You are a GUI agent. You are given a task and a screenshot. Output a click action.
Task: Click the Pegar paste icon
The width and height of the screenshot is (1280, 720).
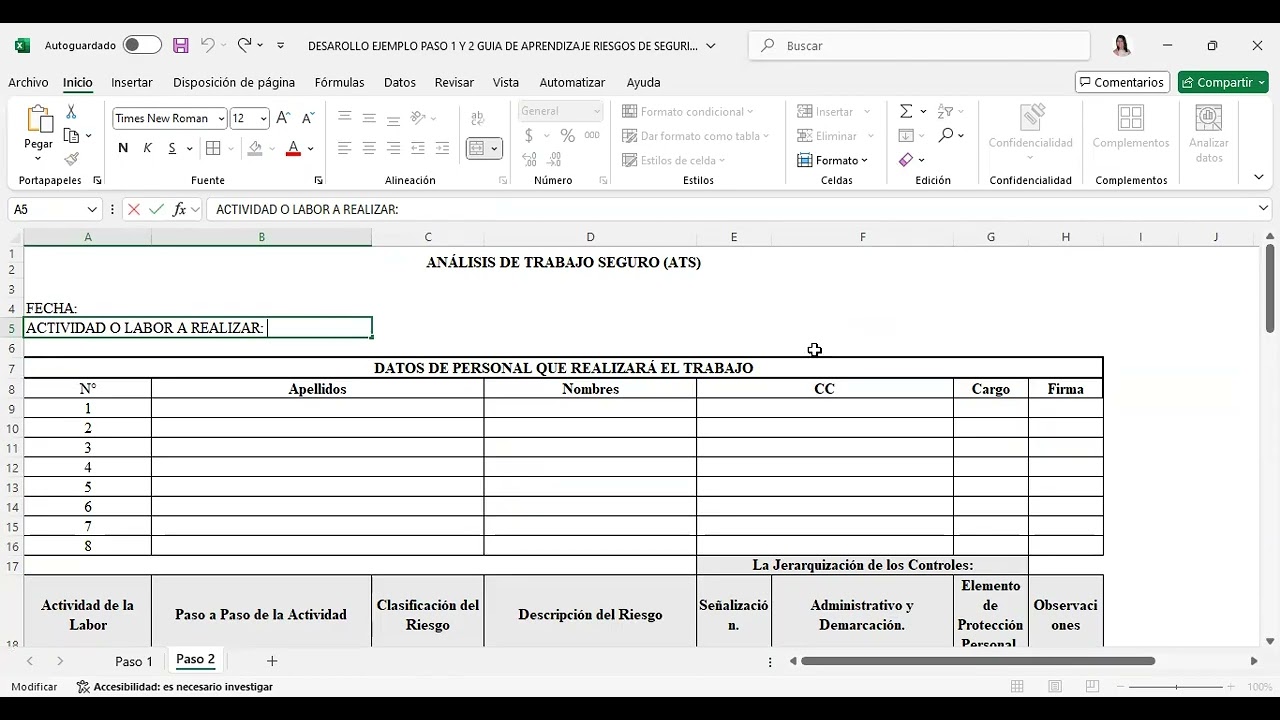(x=39, y=120)
